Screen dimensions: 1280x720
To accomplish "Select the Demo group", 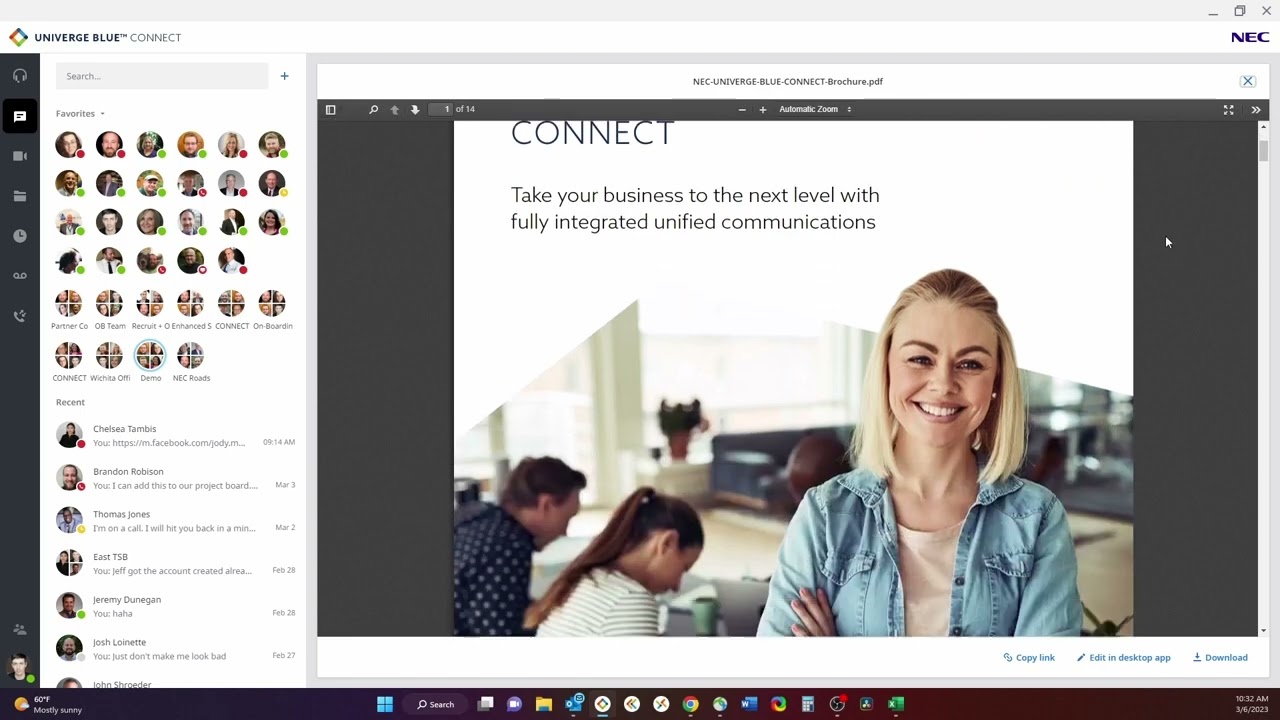I will pyautogui.click(x=150, y=361).
